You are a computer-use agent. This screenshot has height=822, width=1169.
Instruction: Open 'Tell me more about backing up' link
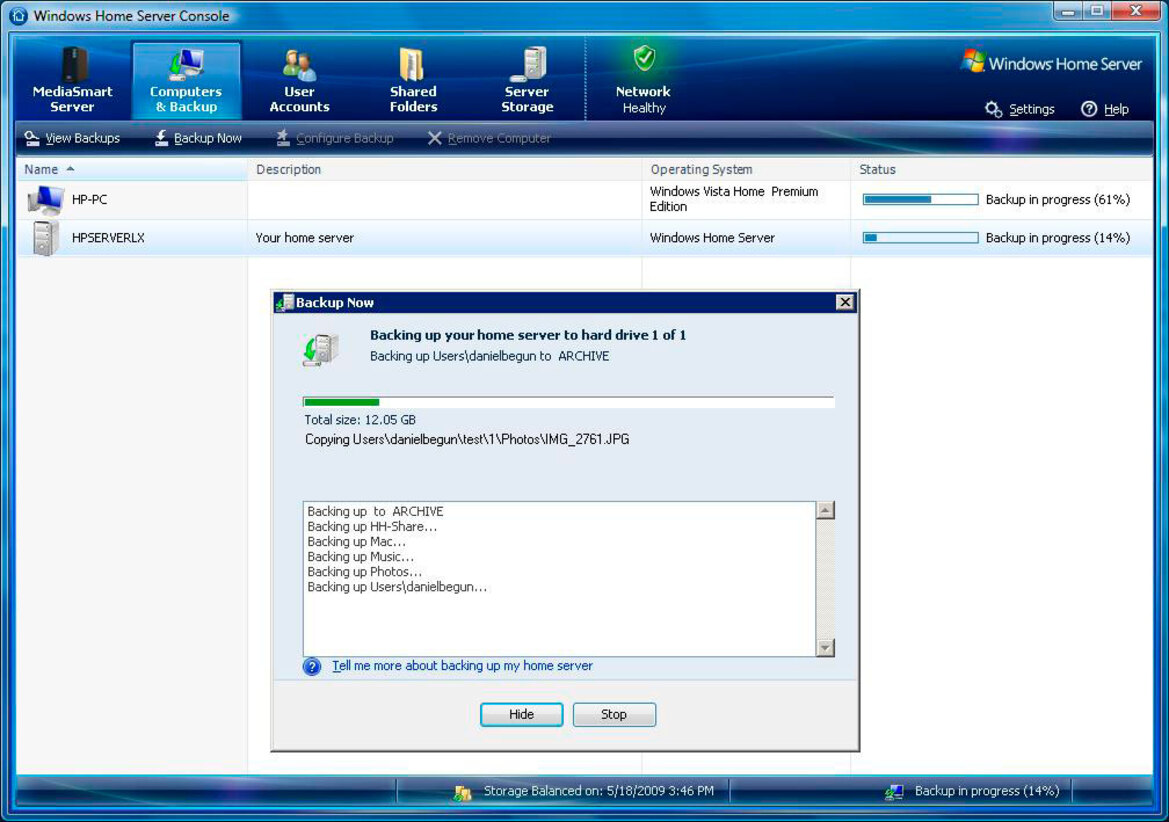[x=462, y=665]
